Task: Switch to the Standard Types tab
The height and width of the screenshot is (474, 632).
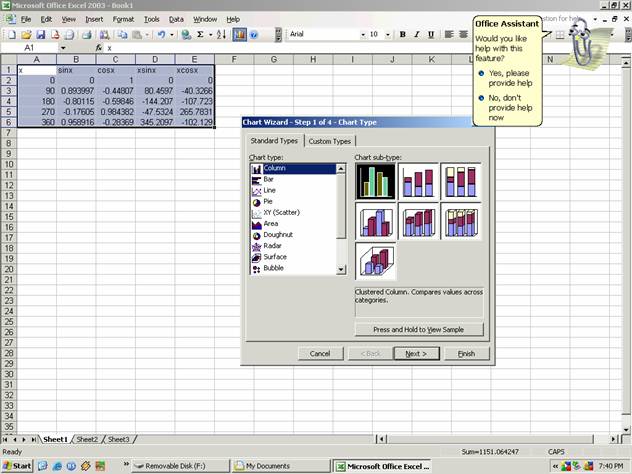Action: (274, 140)
